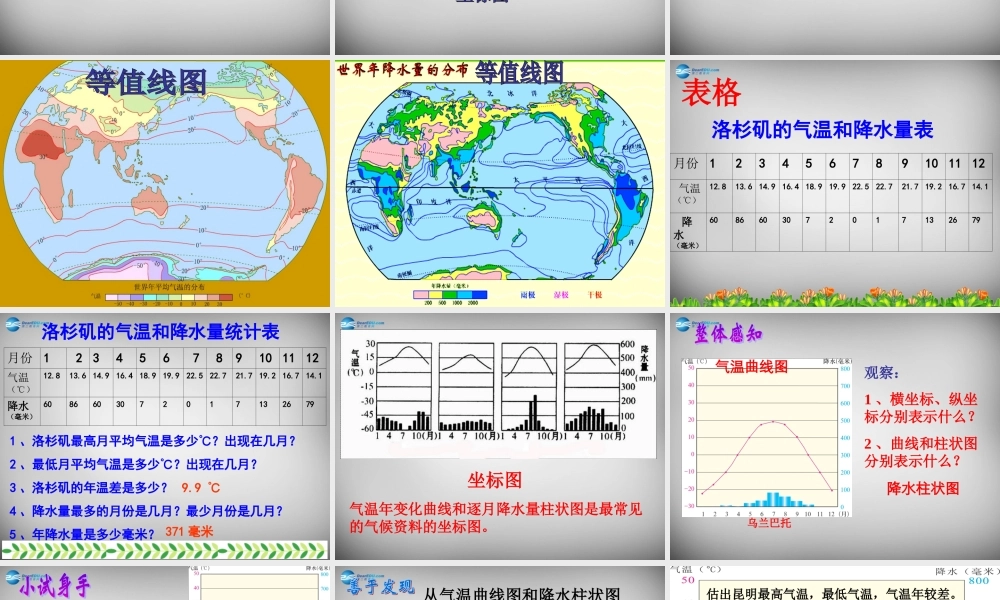Click the '气温(℃)' row label in the 统计表 slide
This screenshot has height=600, width=1000.
click(20, 381)
